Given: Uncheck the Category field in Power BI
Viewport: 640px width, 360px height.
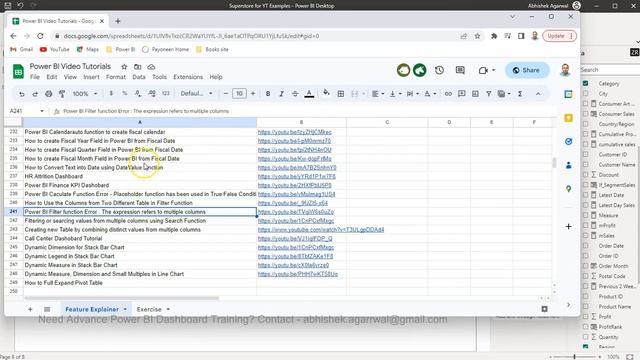Looking at the screenshot, I should [x=585, y=83].
